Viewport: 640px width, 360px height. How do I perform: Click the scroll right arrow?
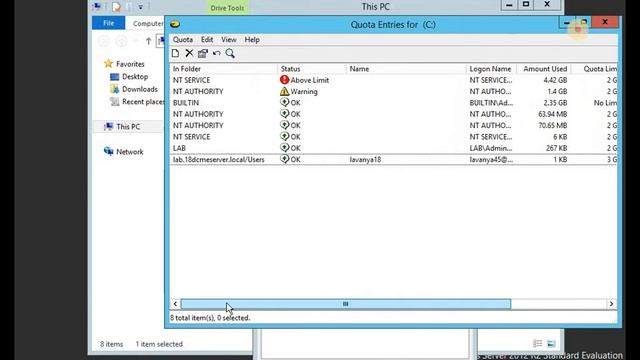(x=611, y=304)
